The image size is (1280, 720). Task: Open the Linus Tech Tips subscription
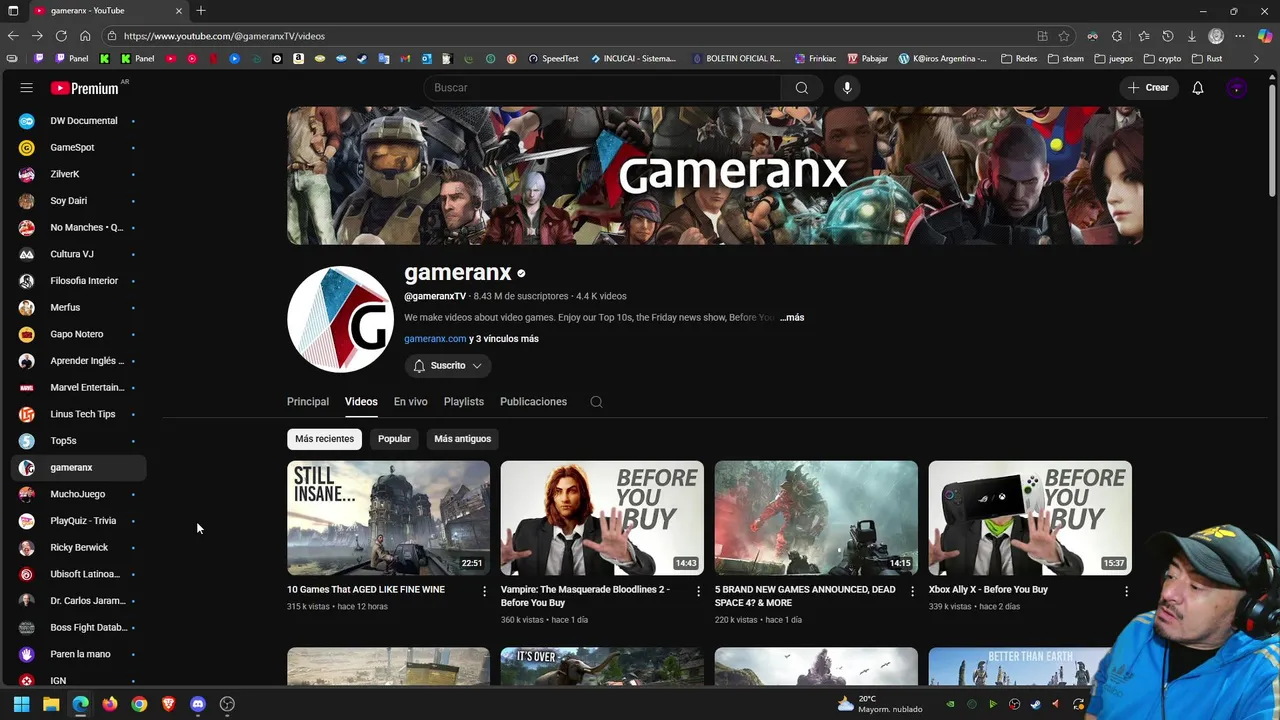(x=80, y=414)
